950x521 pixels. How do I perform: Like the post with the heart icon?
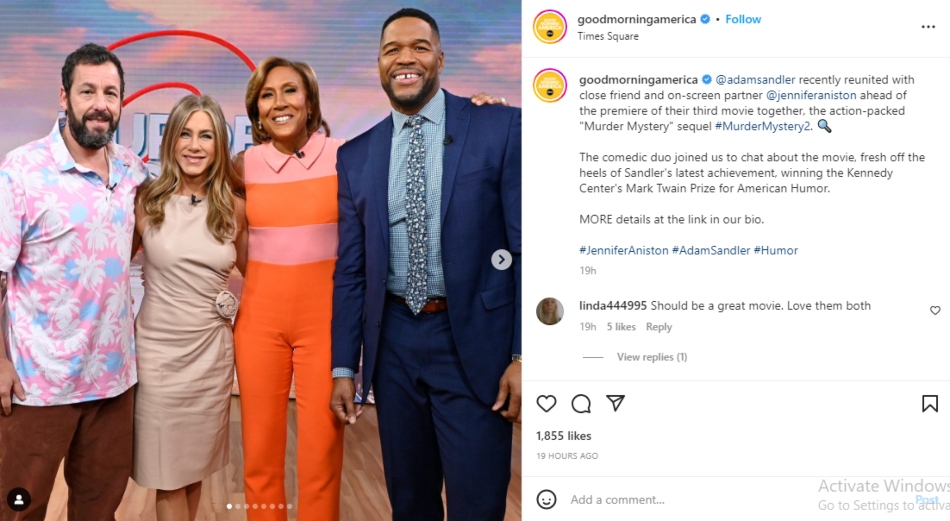tap(546, 403)
